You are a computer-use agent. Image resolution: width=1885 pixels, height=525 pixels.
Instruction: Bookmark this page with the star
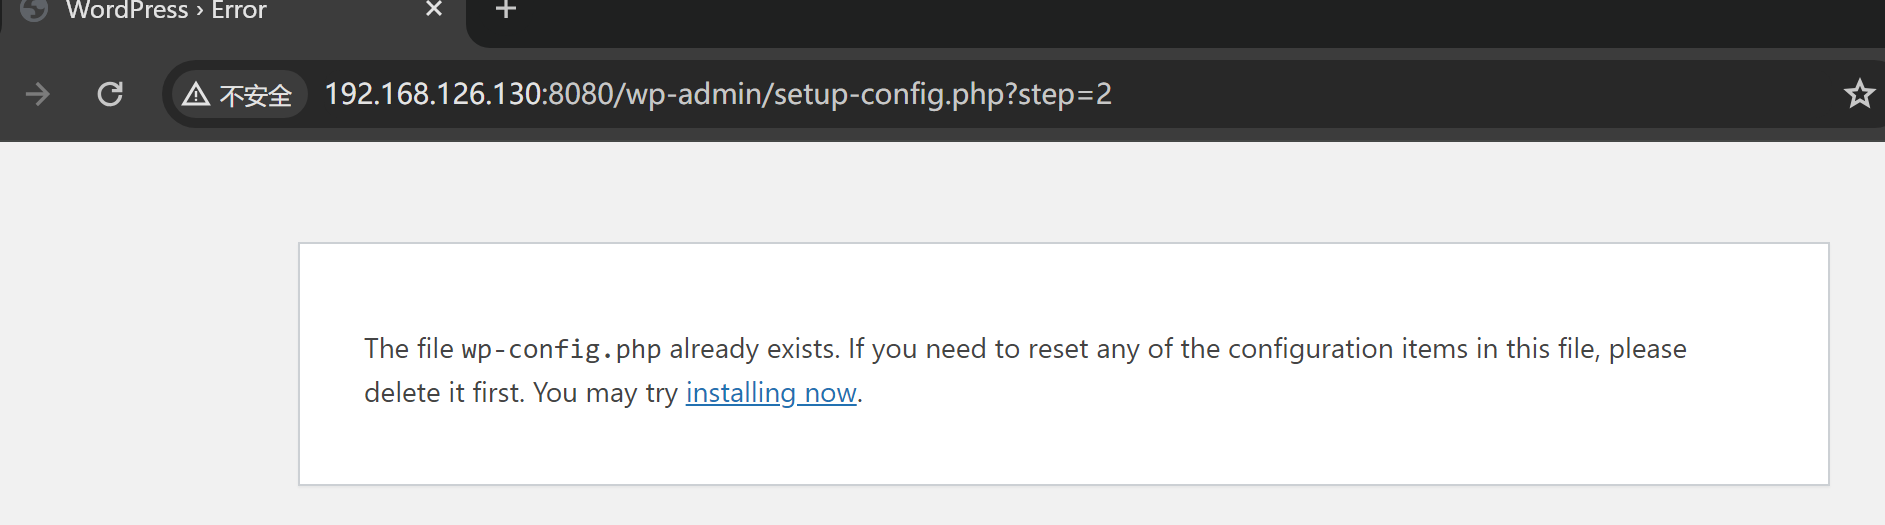[1859, 94]
